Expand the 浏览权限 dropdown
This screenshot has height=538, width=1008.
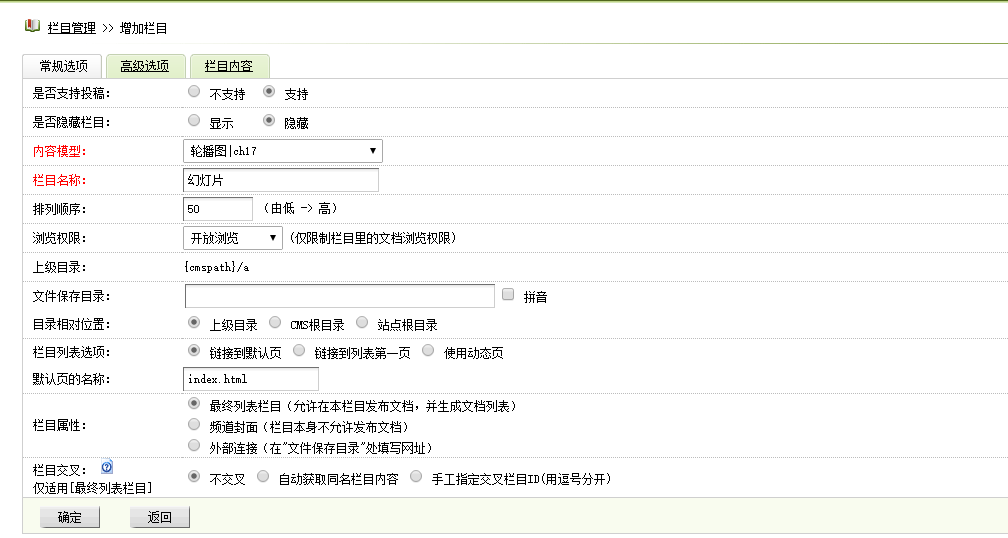point(233,238)
